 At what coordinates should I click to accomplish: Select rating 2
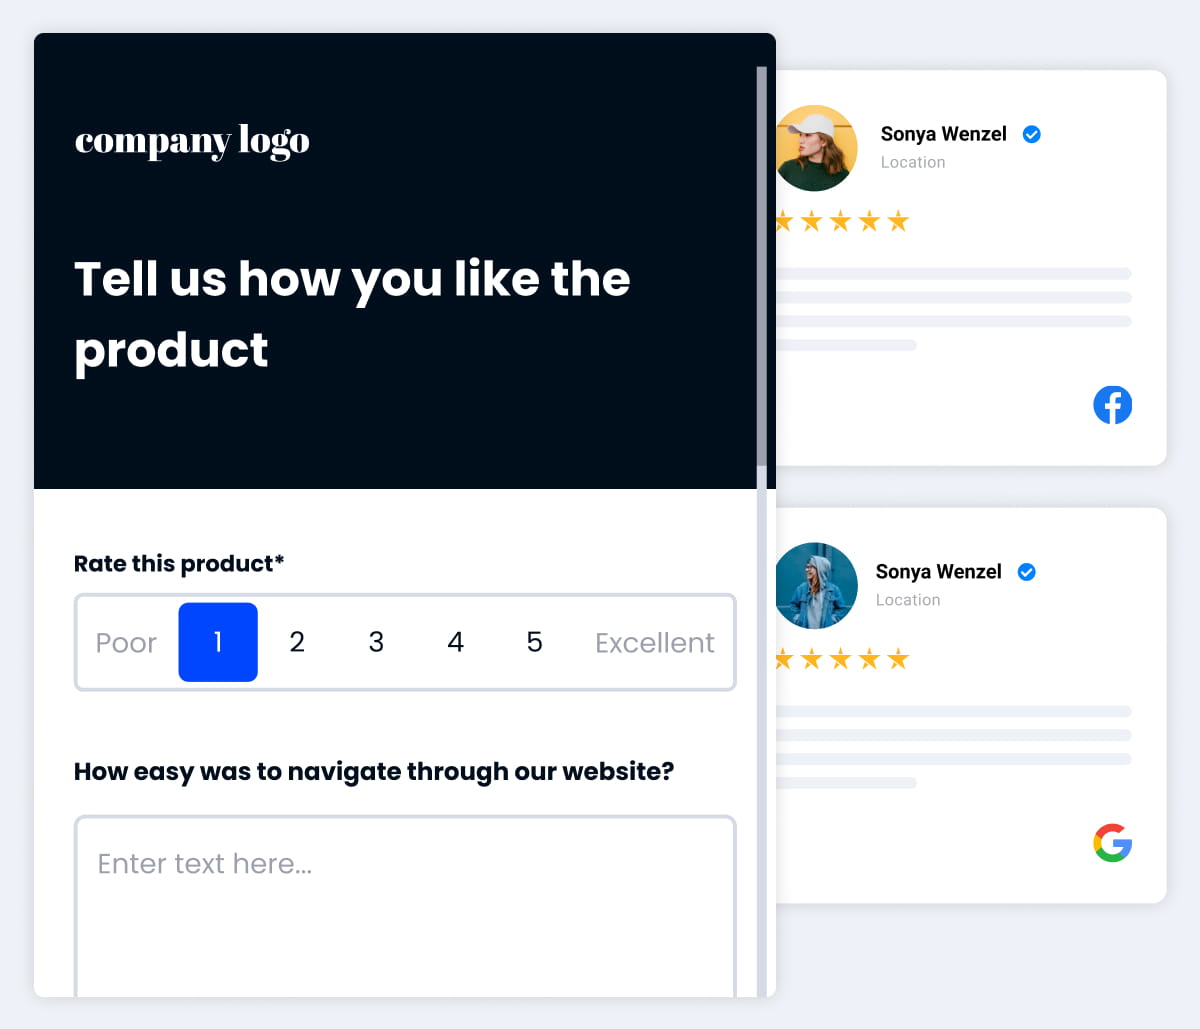297,642
